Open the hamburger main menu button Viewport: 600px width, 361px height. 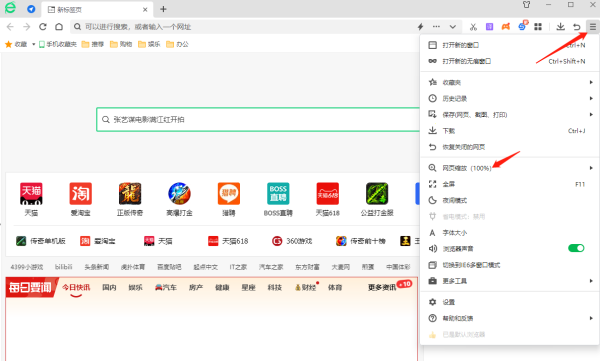click(x=592, y=26)
